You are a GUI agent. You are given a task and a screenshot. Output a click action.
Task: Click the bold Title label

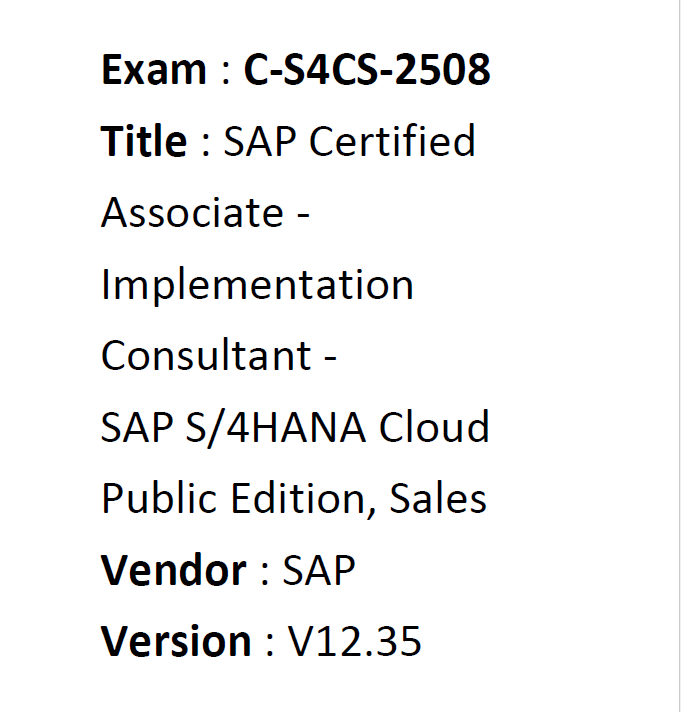coord(143,141)
